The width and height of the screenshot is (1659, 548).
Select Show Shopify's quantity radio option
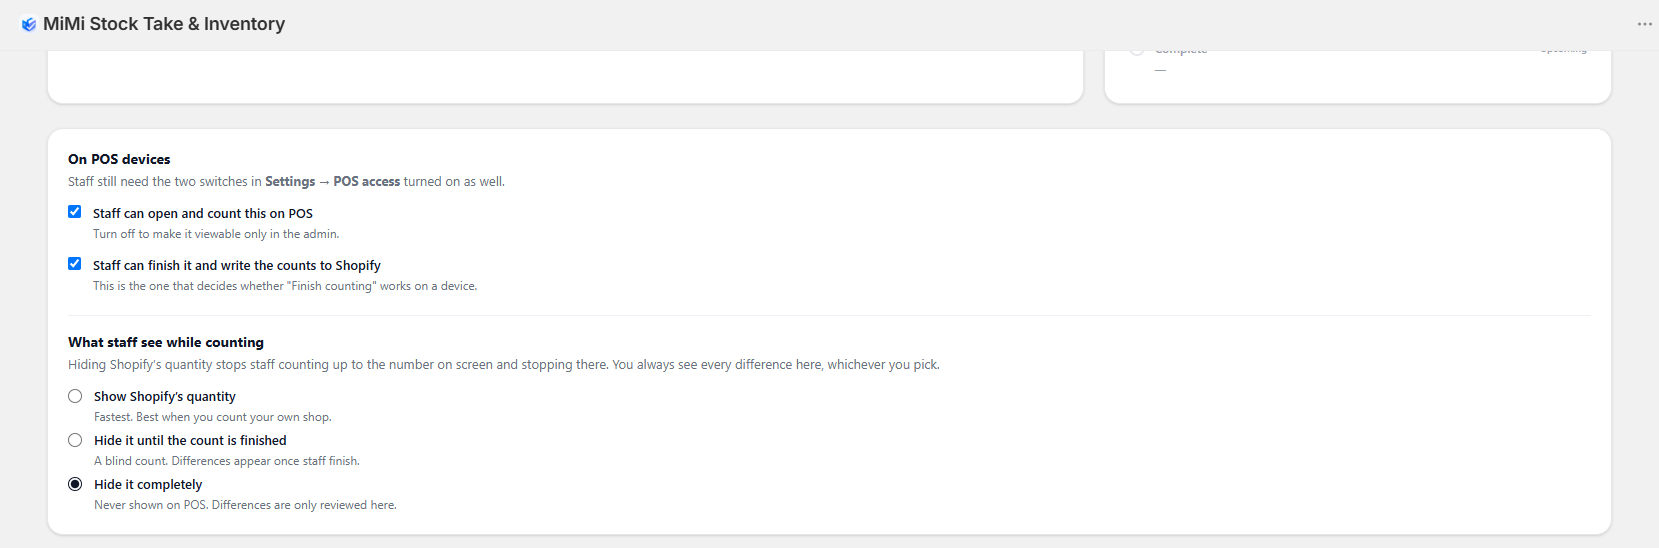[x=75, y=396]
